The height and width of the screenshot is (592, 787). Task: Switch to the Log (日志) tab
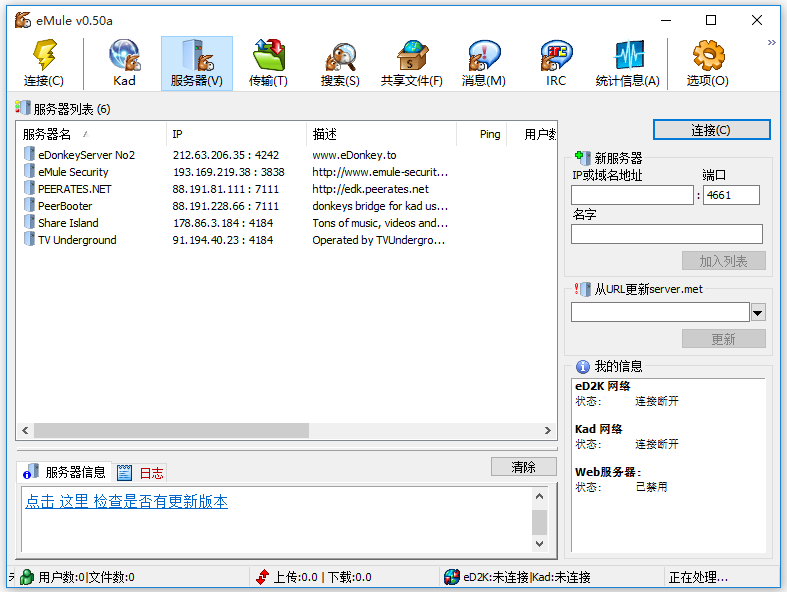pyautogui.click(x=141, y=473)
